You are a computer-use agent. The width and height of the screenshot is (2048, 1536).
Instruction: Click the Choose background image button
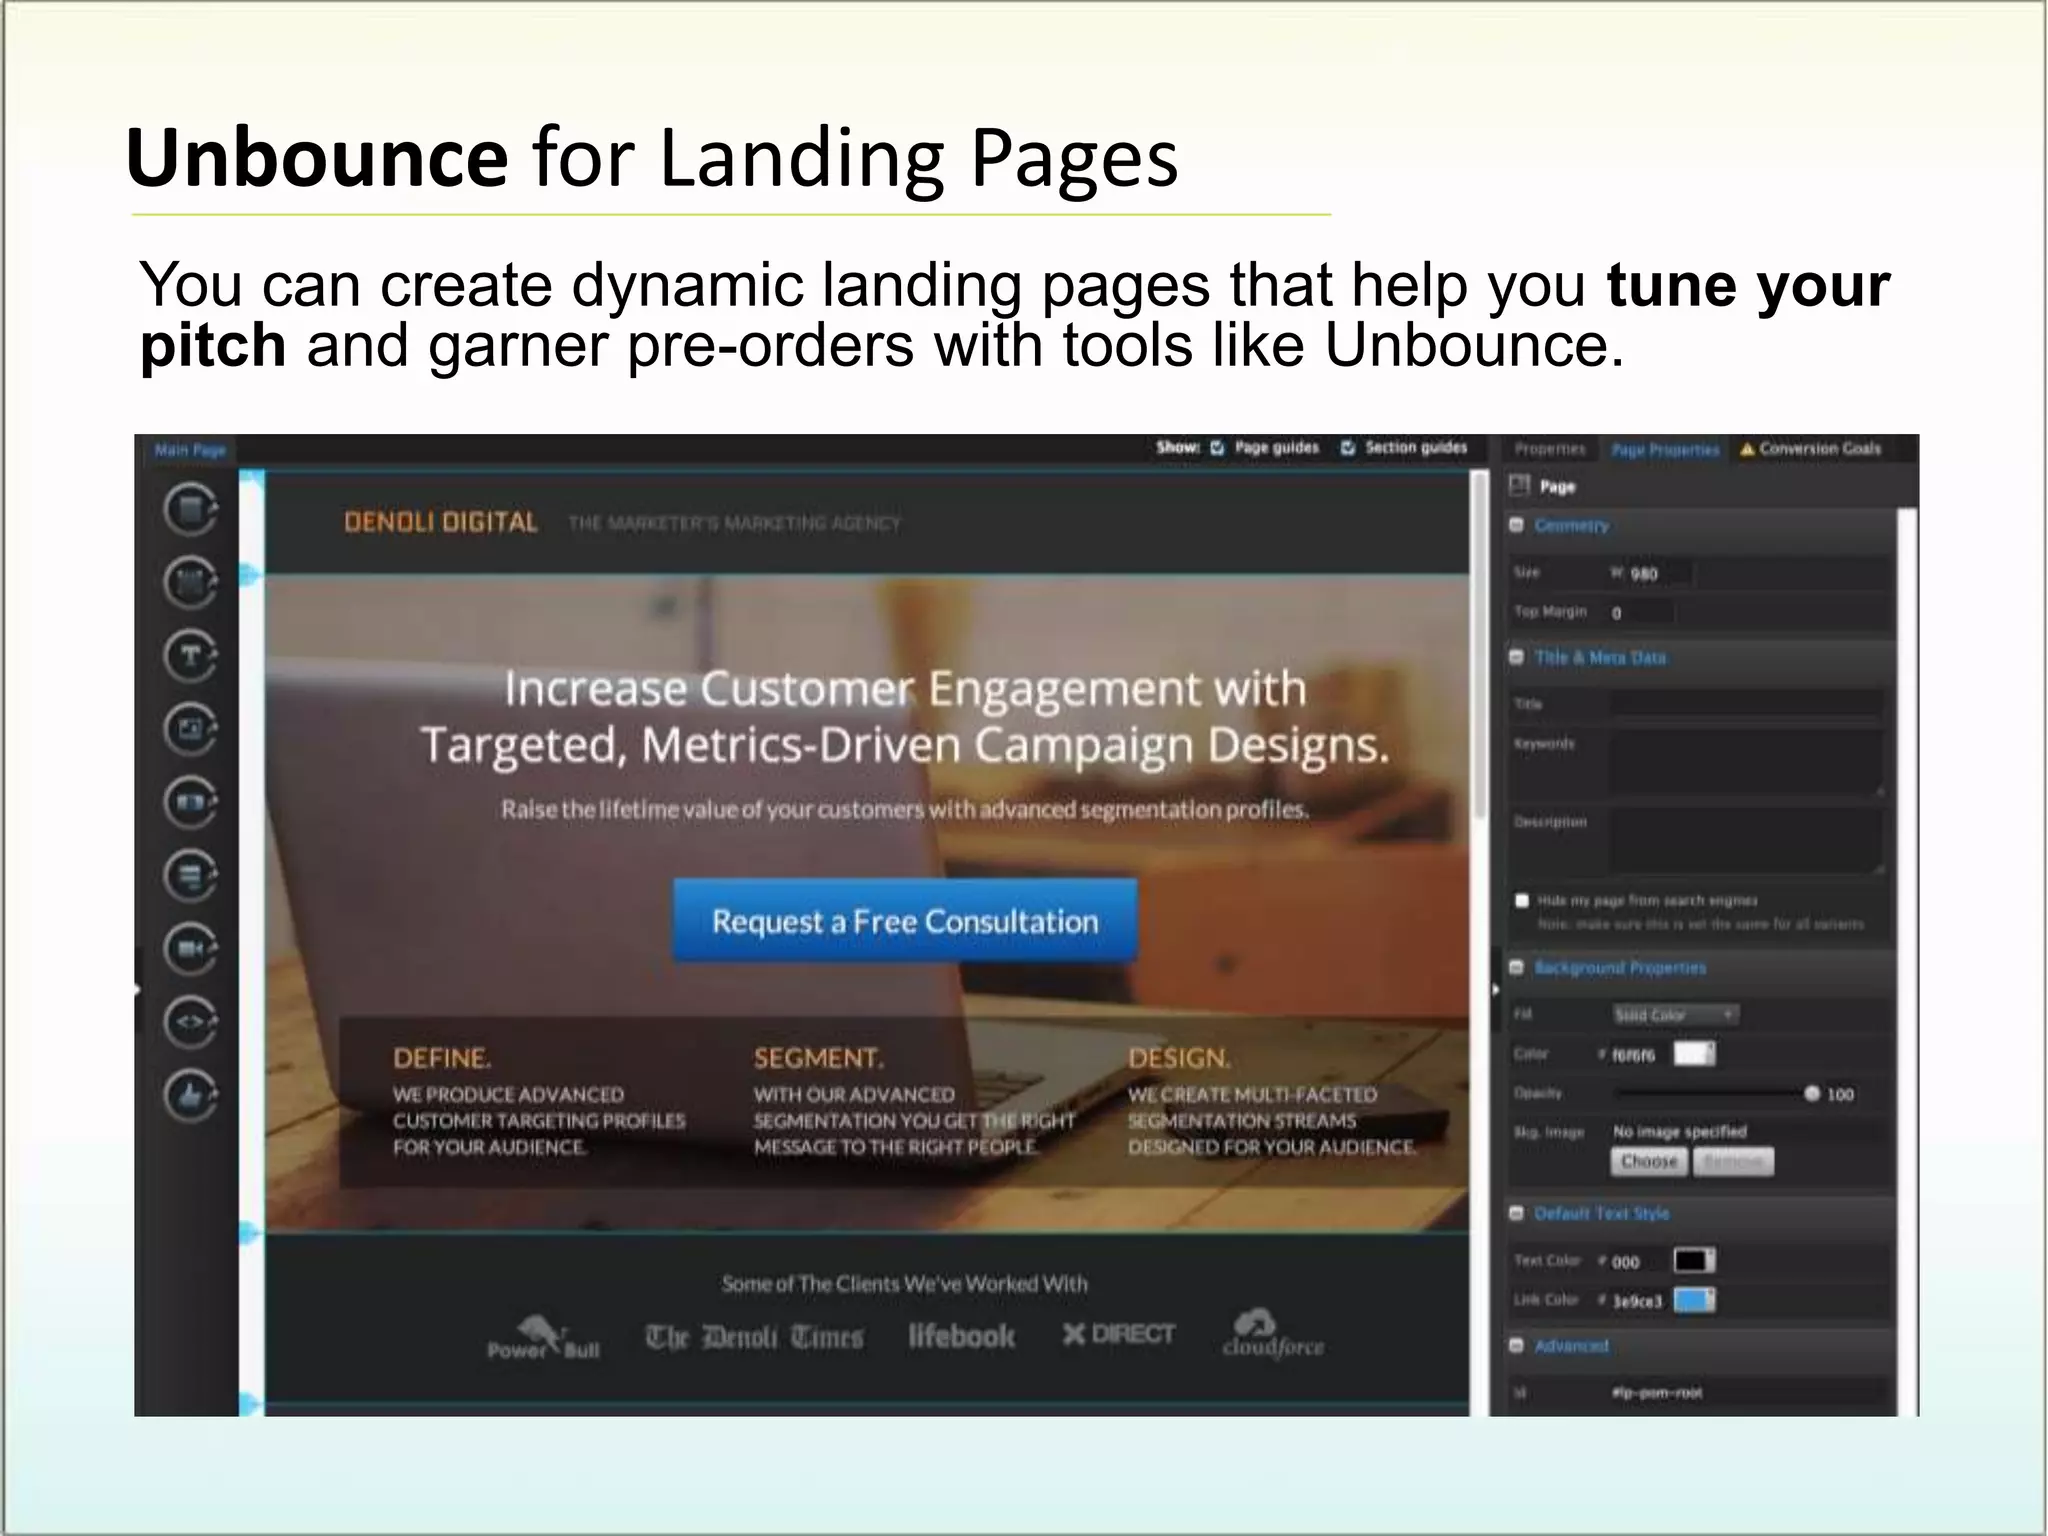pyautogui.click(x=1649, y=1162)
